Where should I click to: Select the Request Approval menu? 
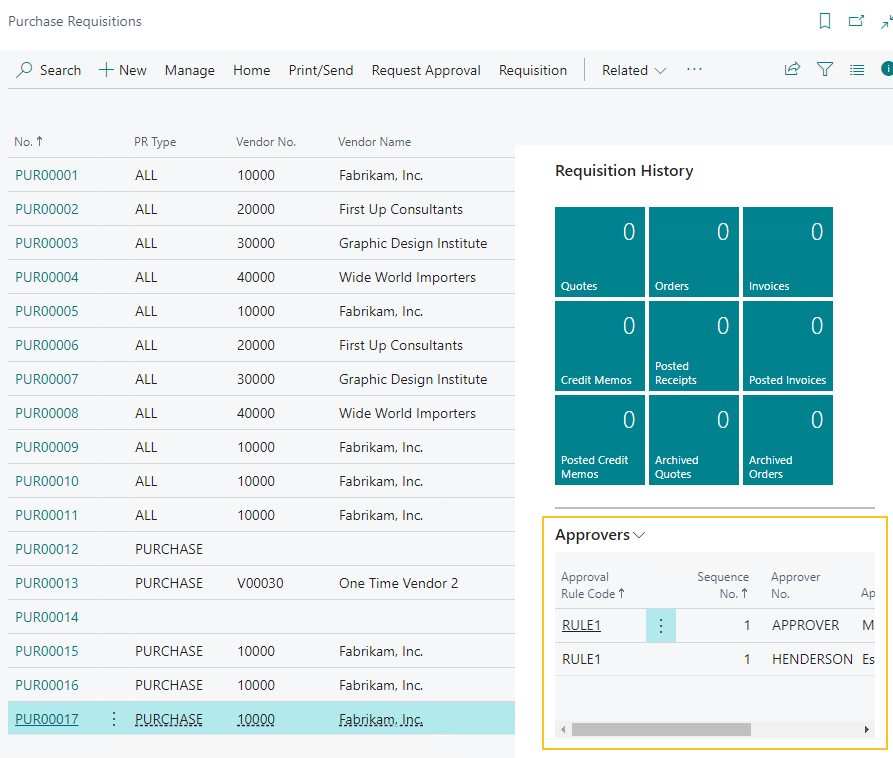pyautogui.click(x=425, y=70)
